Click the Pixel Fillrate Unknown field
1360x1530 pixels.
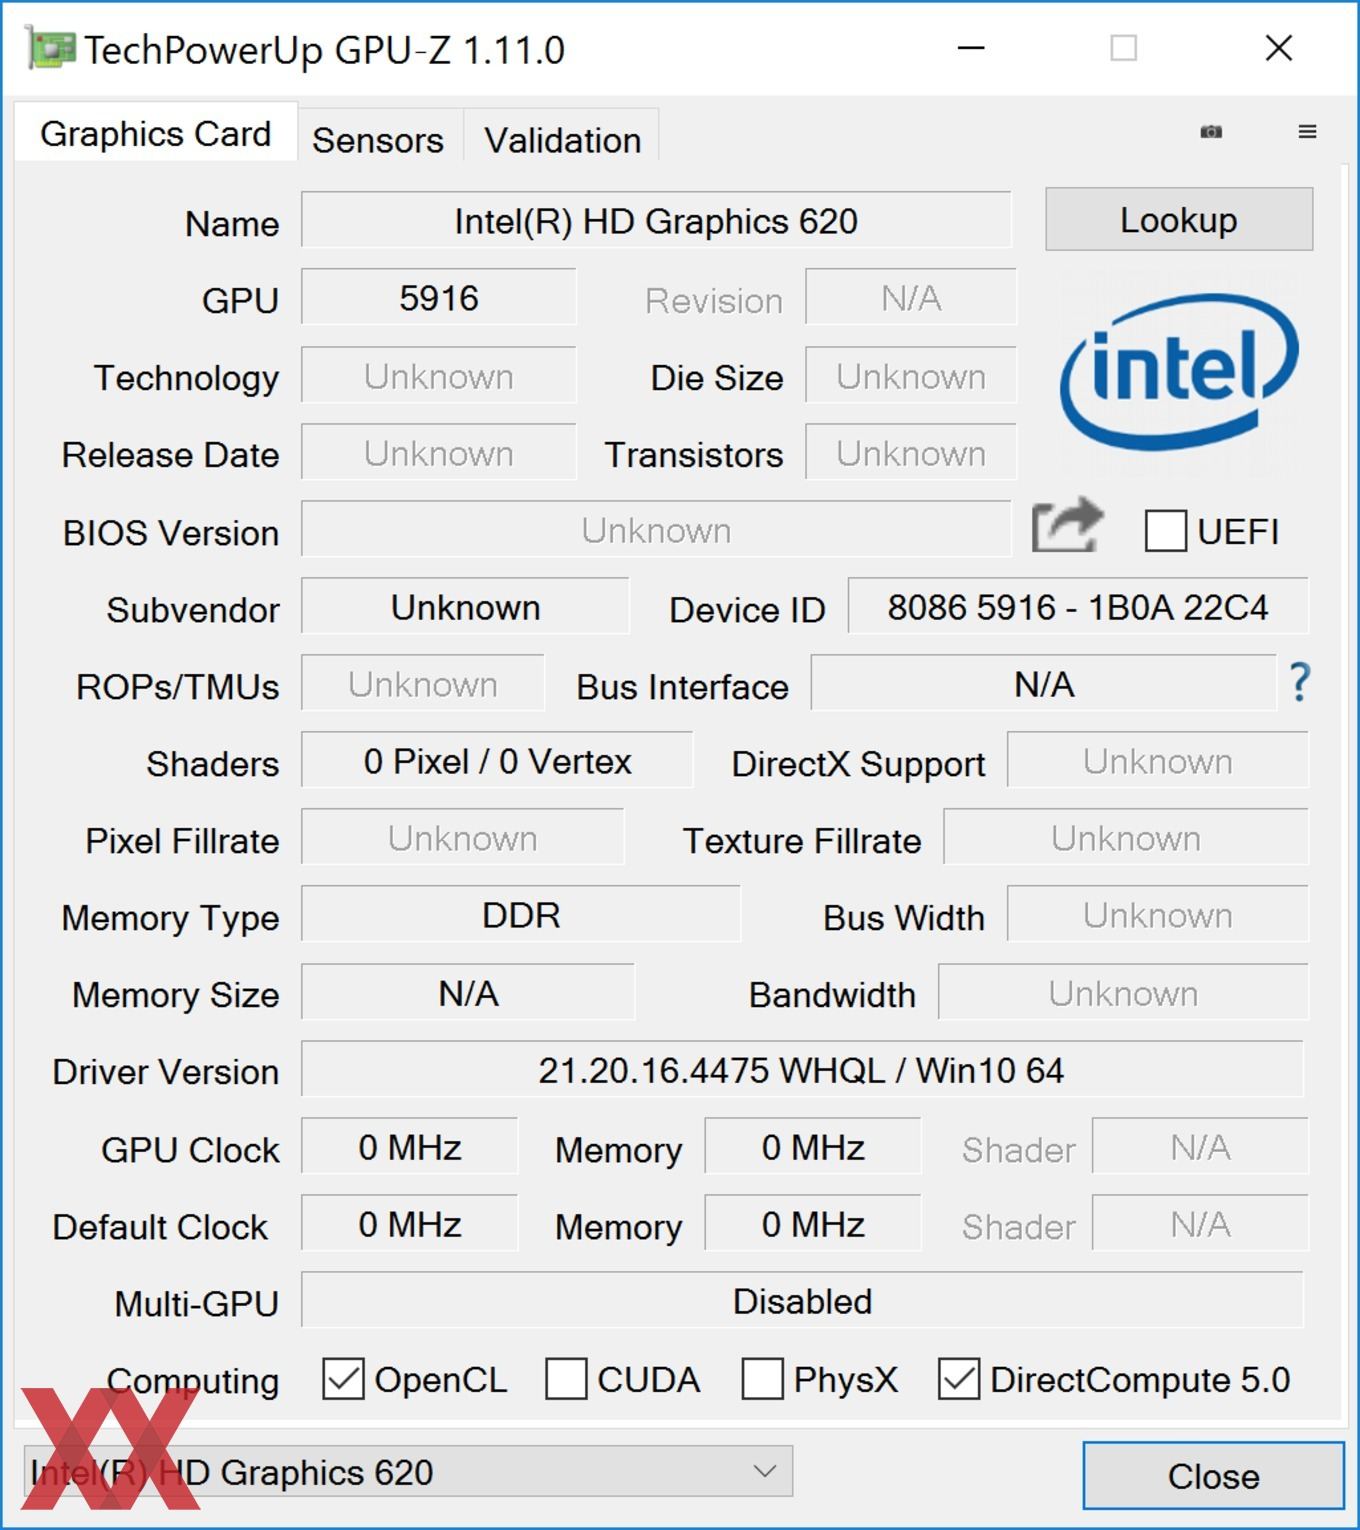click(463, 838)
